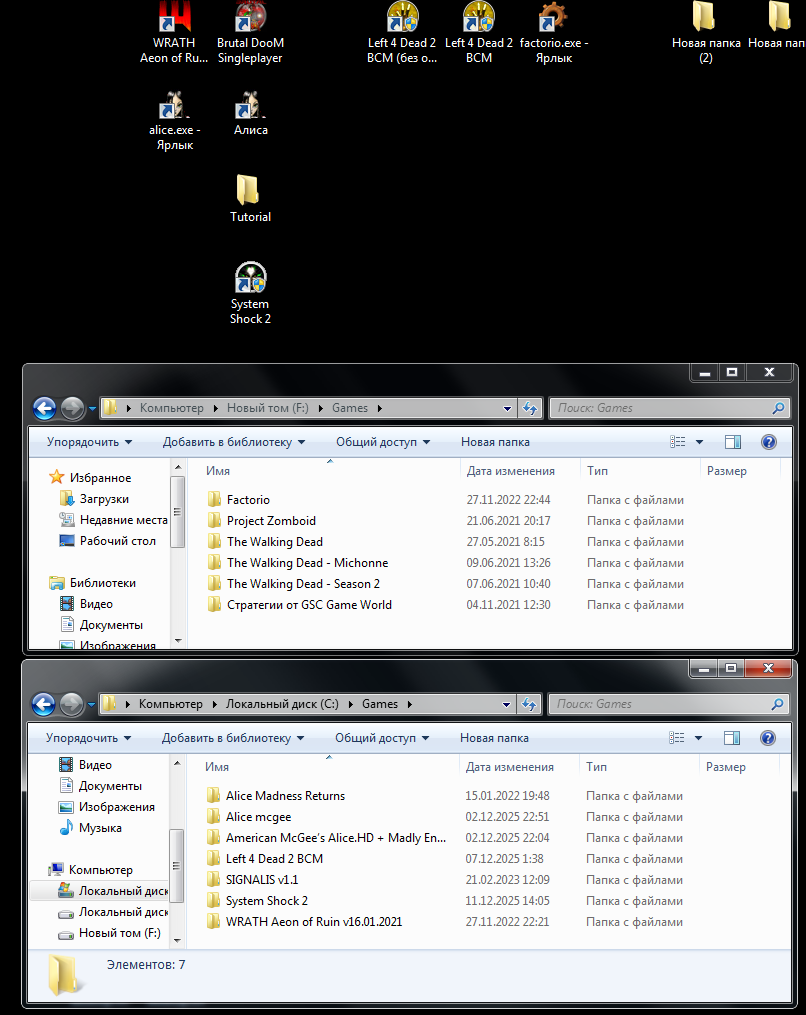The image size is (806, 1015).
Task: Open Рабочий стол in sidebar
Action: [107, 541]
